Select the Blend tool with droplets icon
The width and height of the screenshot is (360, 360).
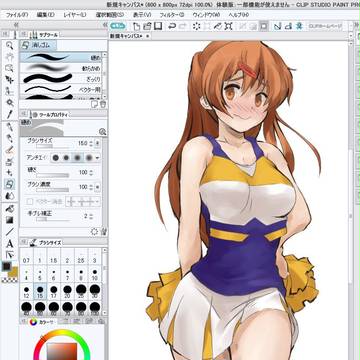10,195
